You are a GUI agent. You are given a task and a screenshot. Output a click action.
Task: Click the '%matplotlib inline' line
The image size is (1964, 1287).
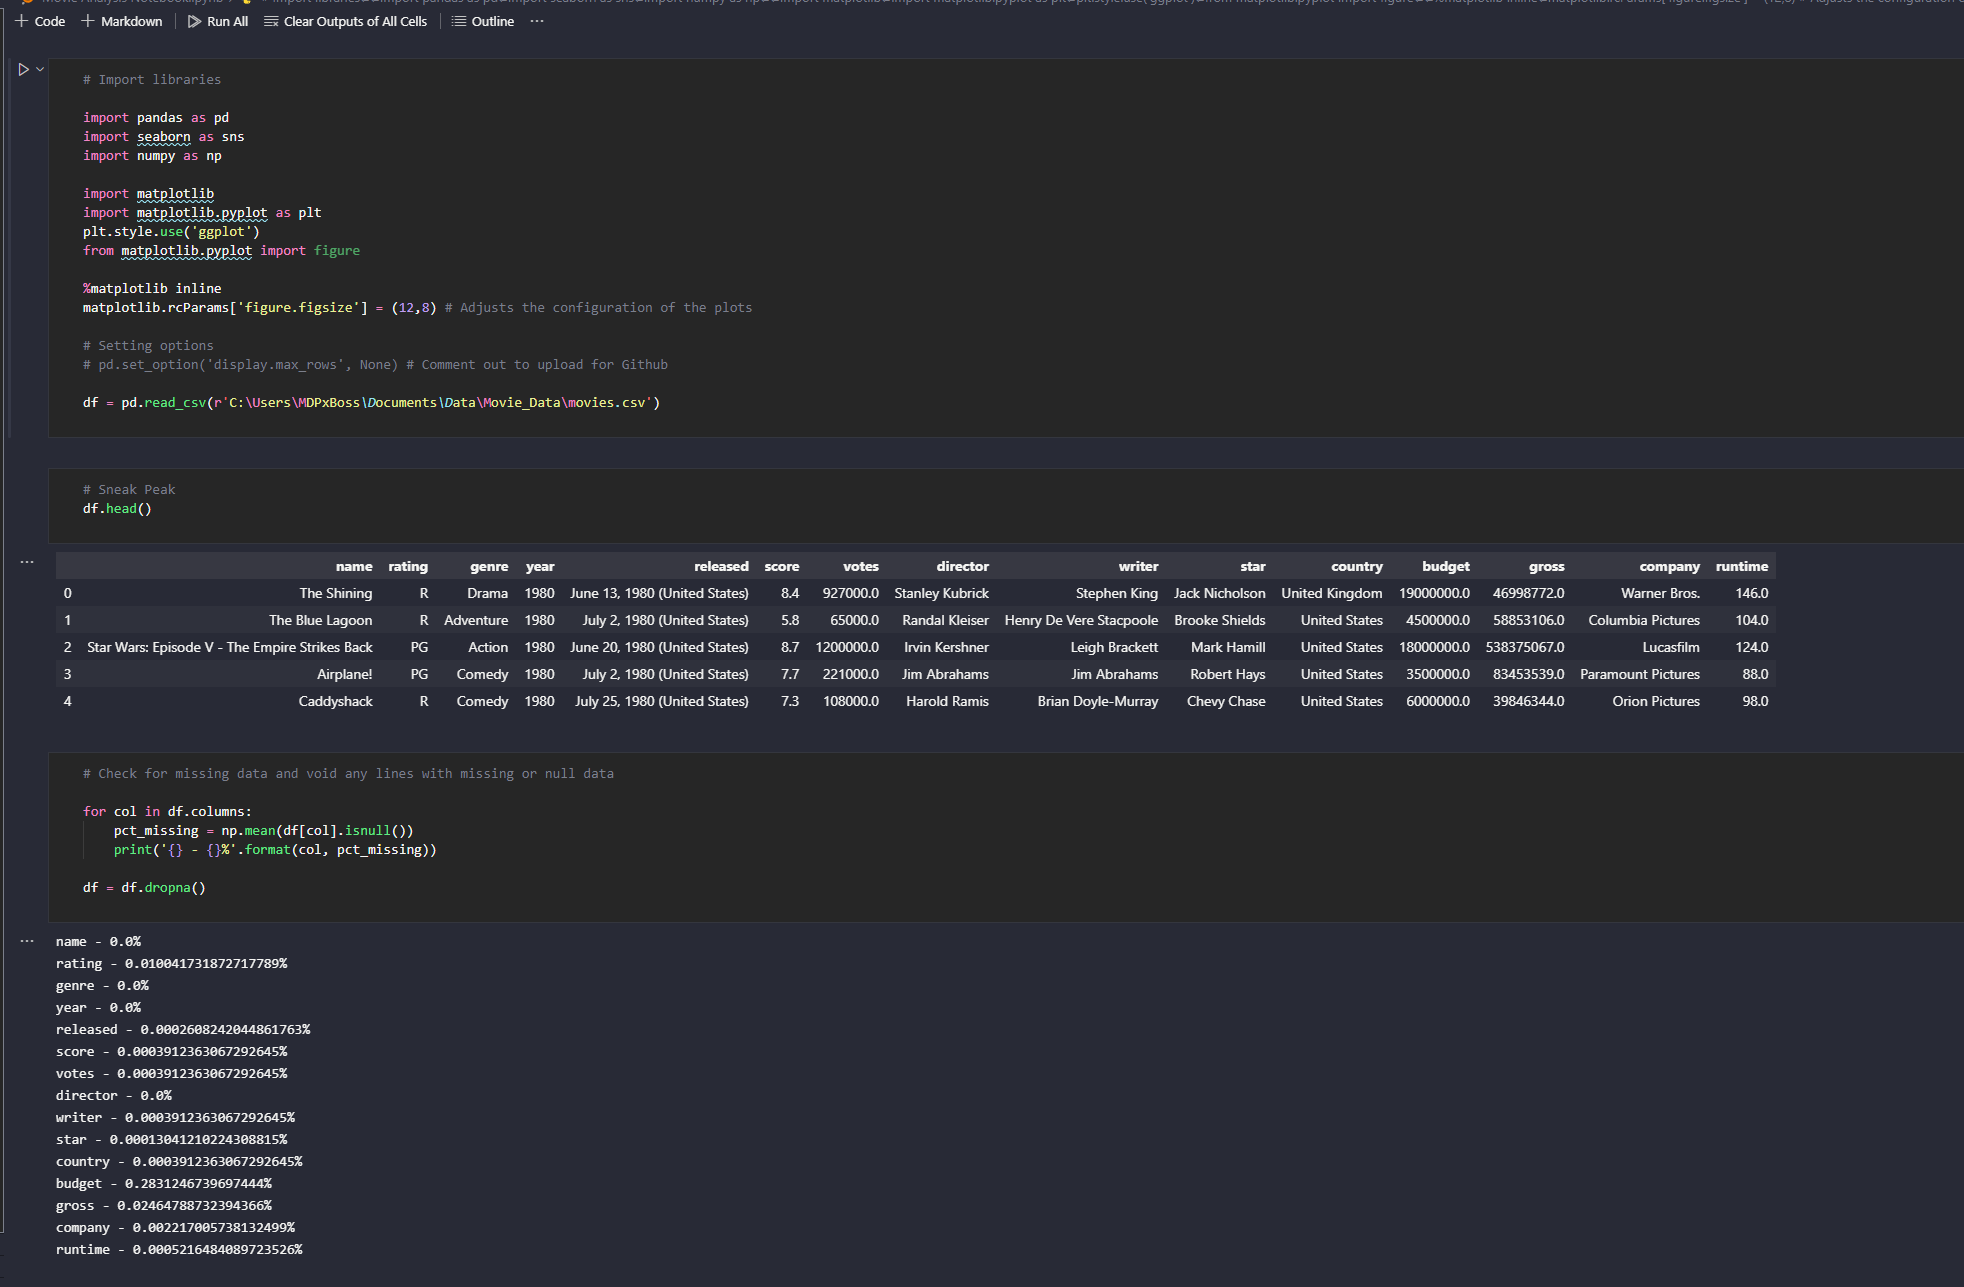152,288
